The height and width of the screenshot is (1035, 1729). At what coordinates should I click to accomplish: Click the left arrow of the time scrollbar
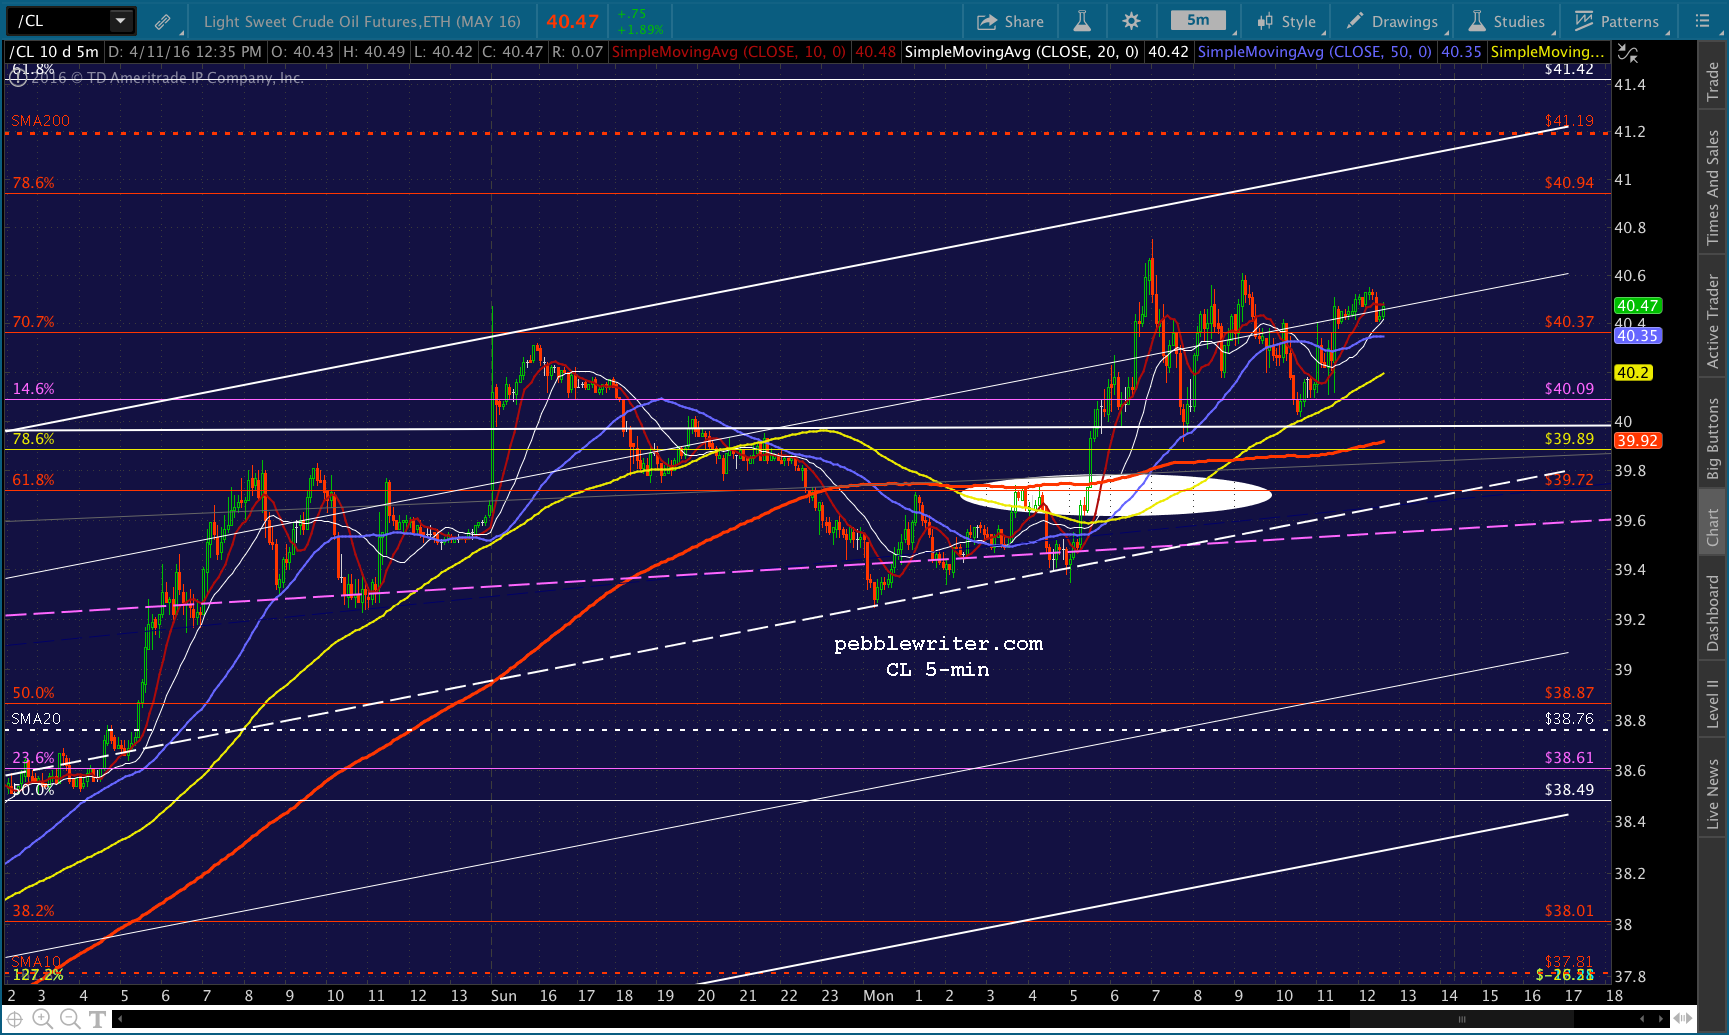click(120, 1020)
